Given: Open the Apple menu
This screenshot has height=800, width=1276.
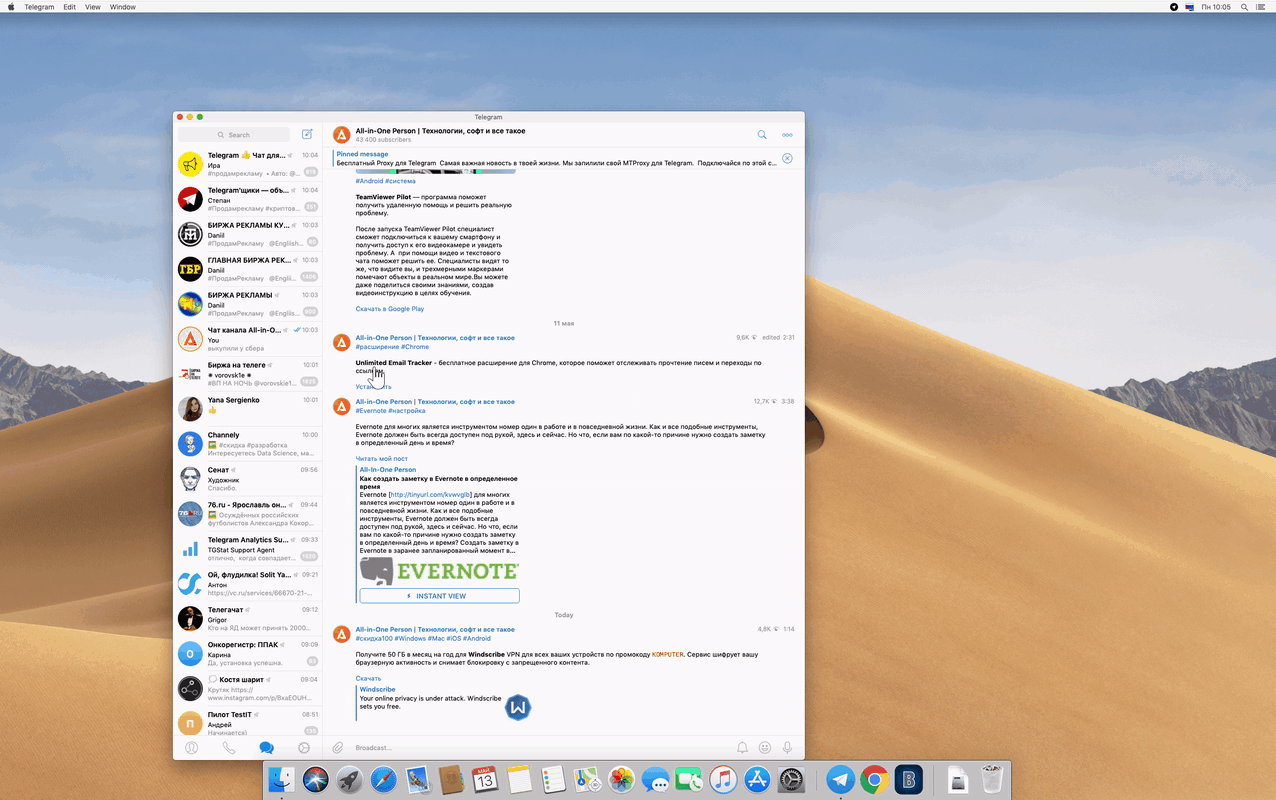Looking at the screenshot, I should coord(11,7).
